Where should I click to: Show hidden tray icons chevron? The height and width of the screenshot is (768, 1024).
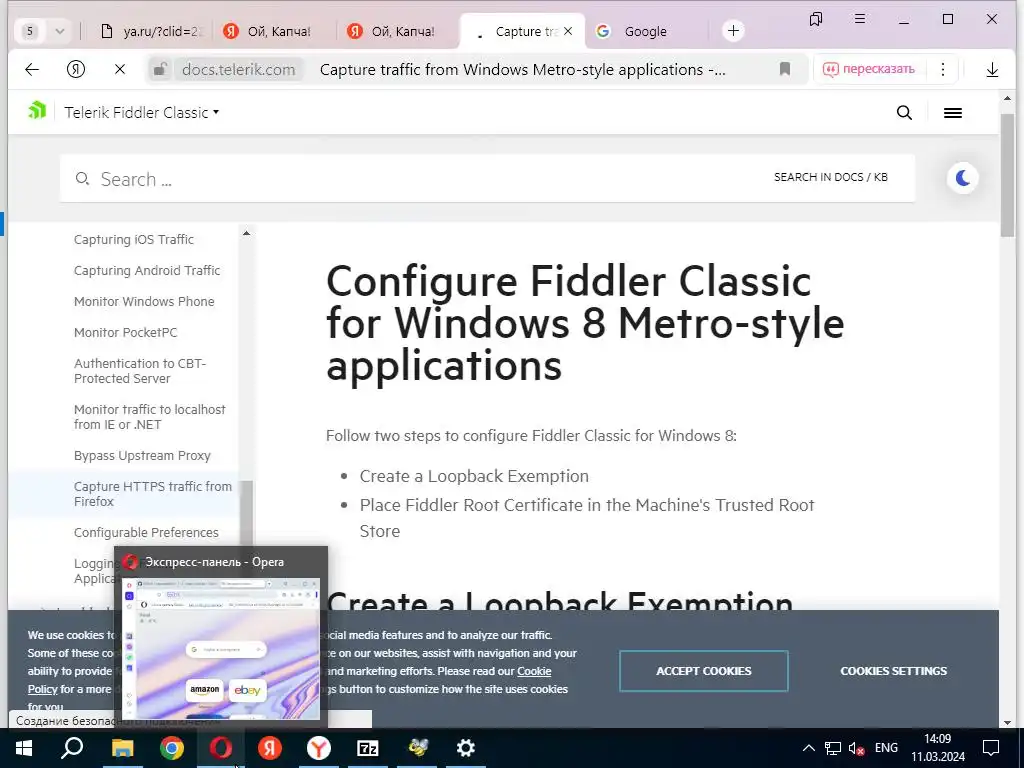tap(808, 748)
